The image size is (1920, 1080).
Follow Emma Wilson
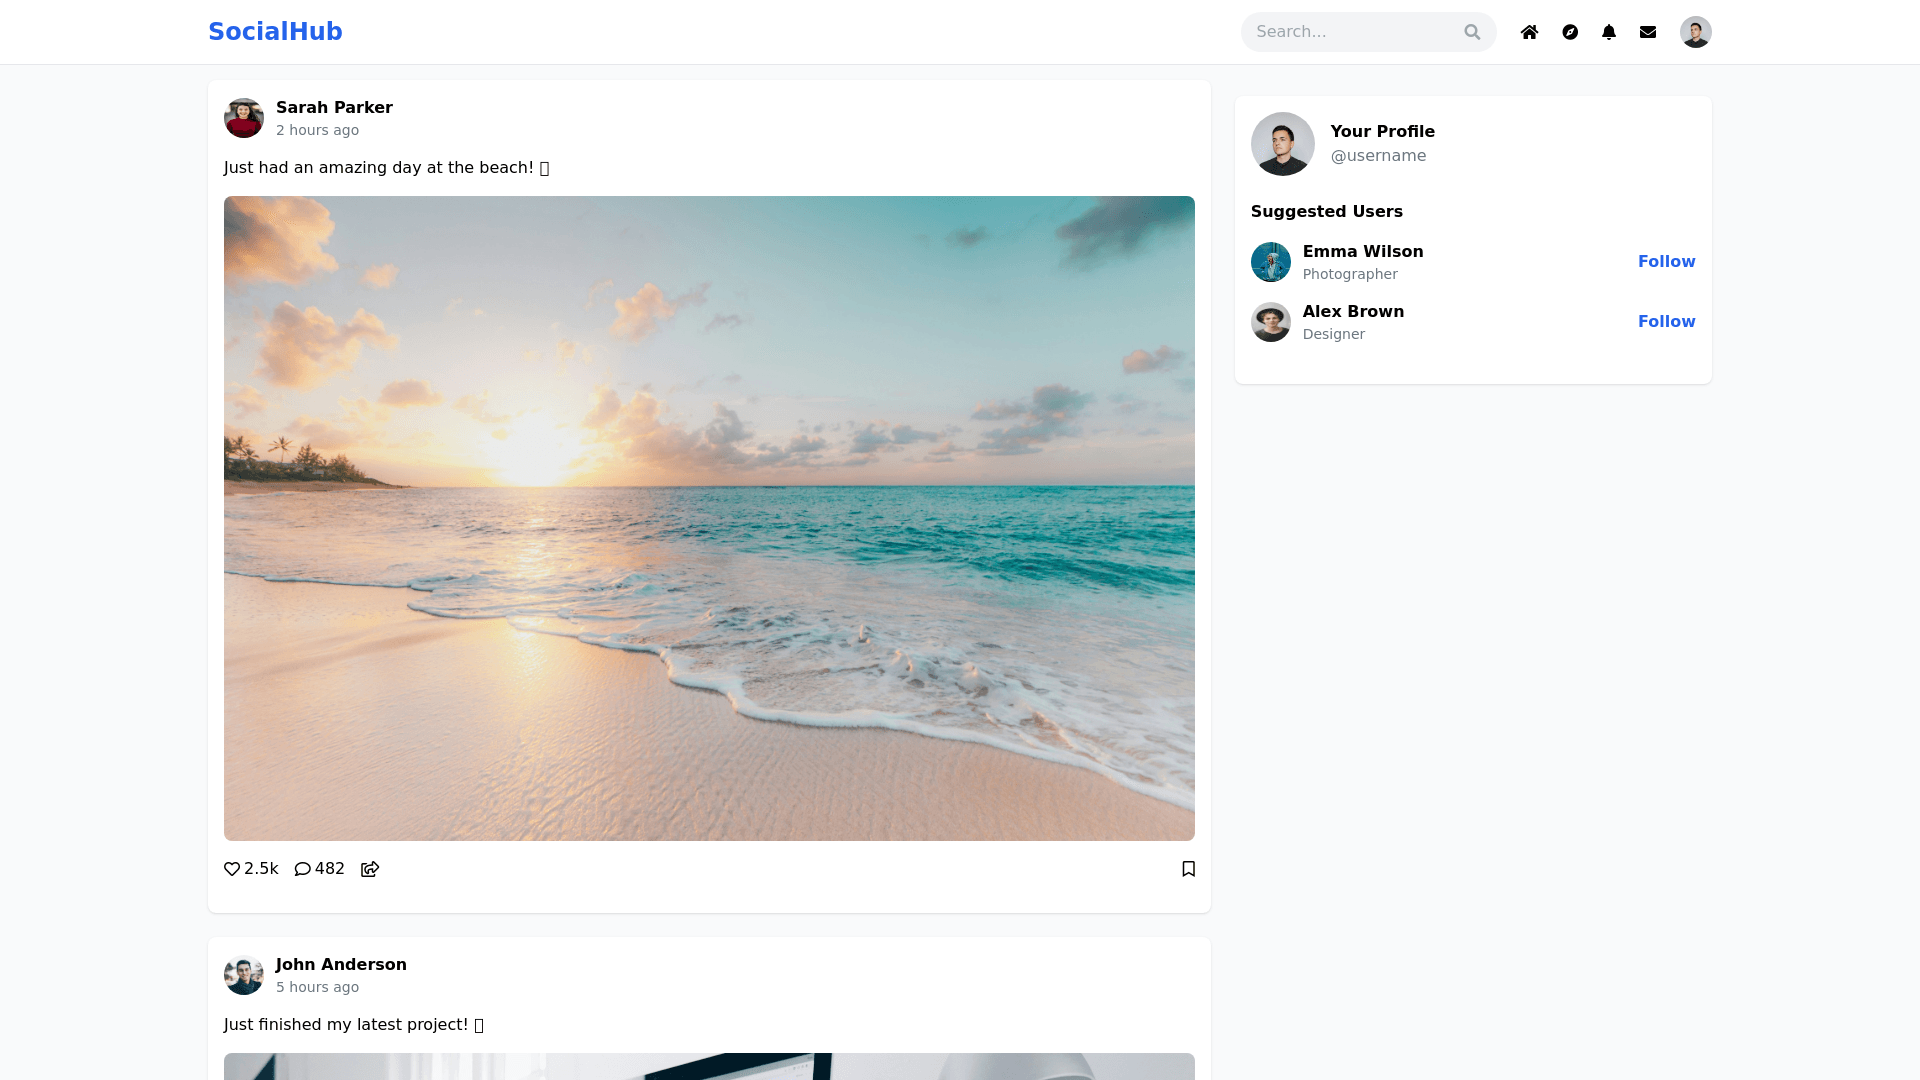[1666, 261]
